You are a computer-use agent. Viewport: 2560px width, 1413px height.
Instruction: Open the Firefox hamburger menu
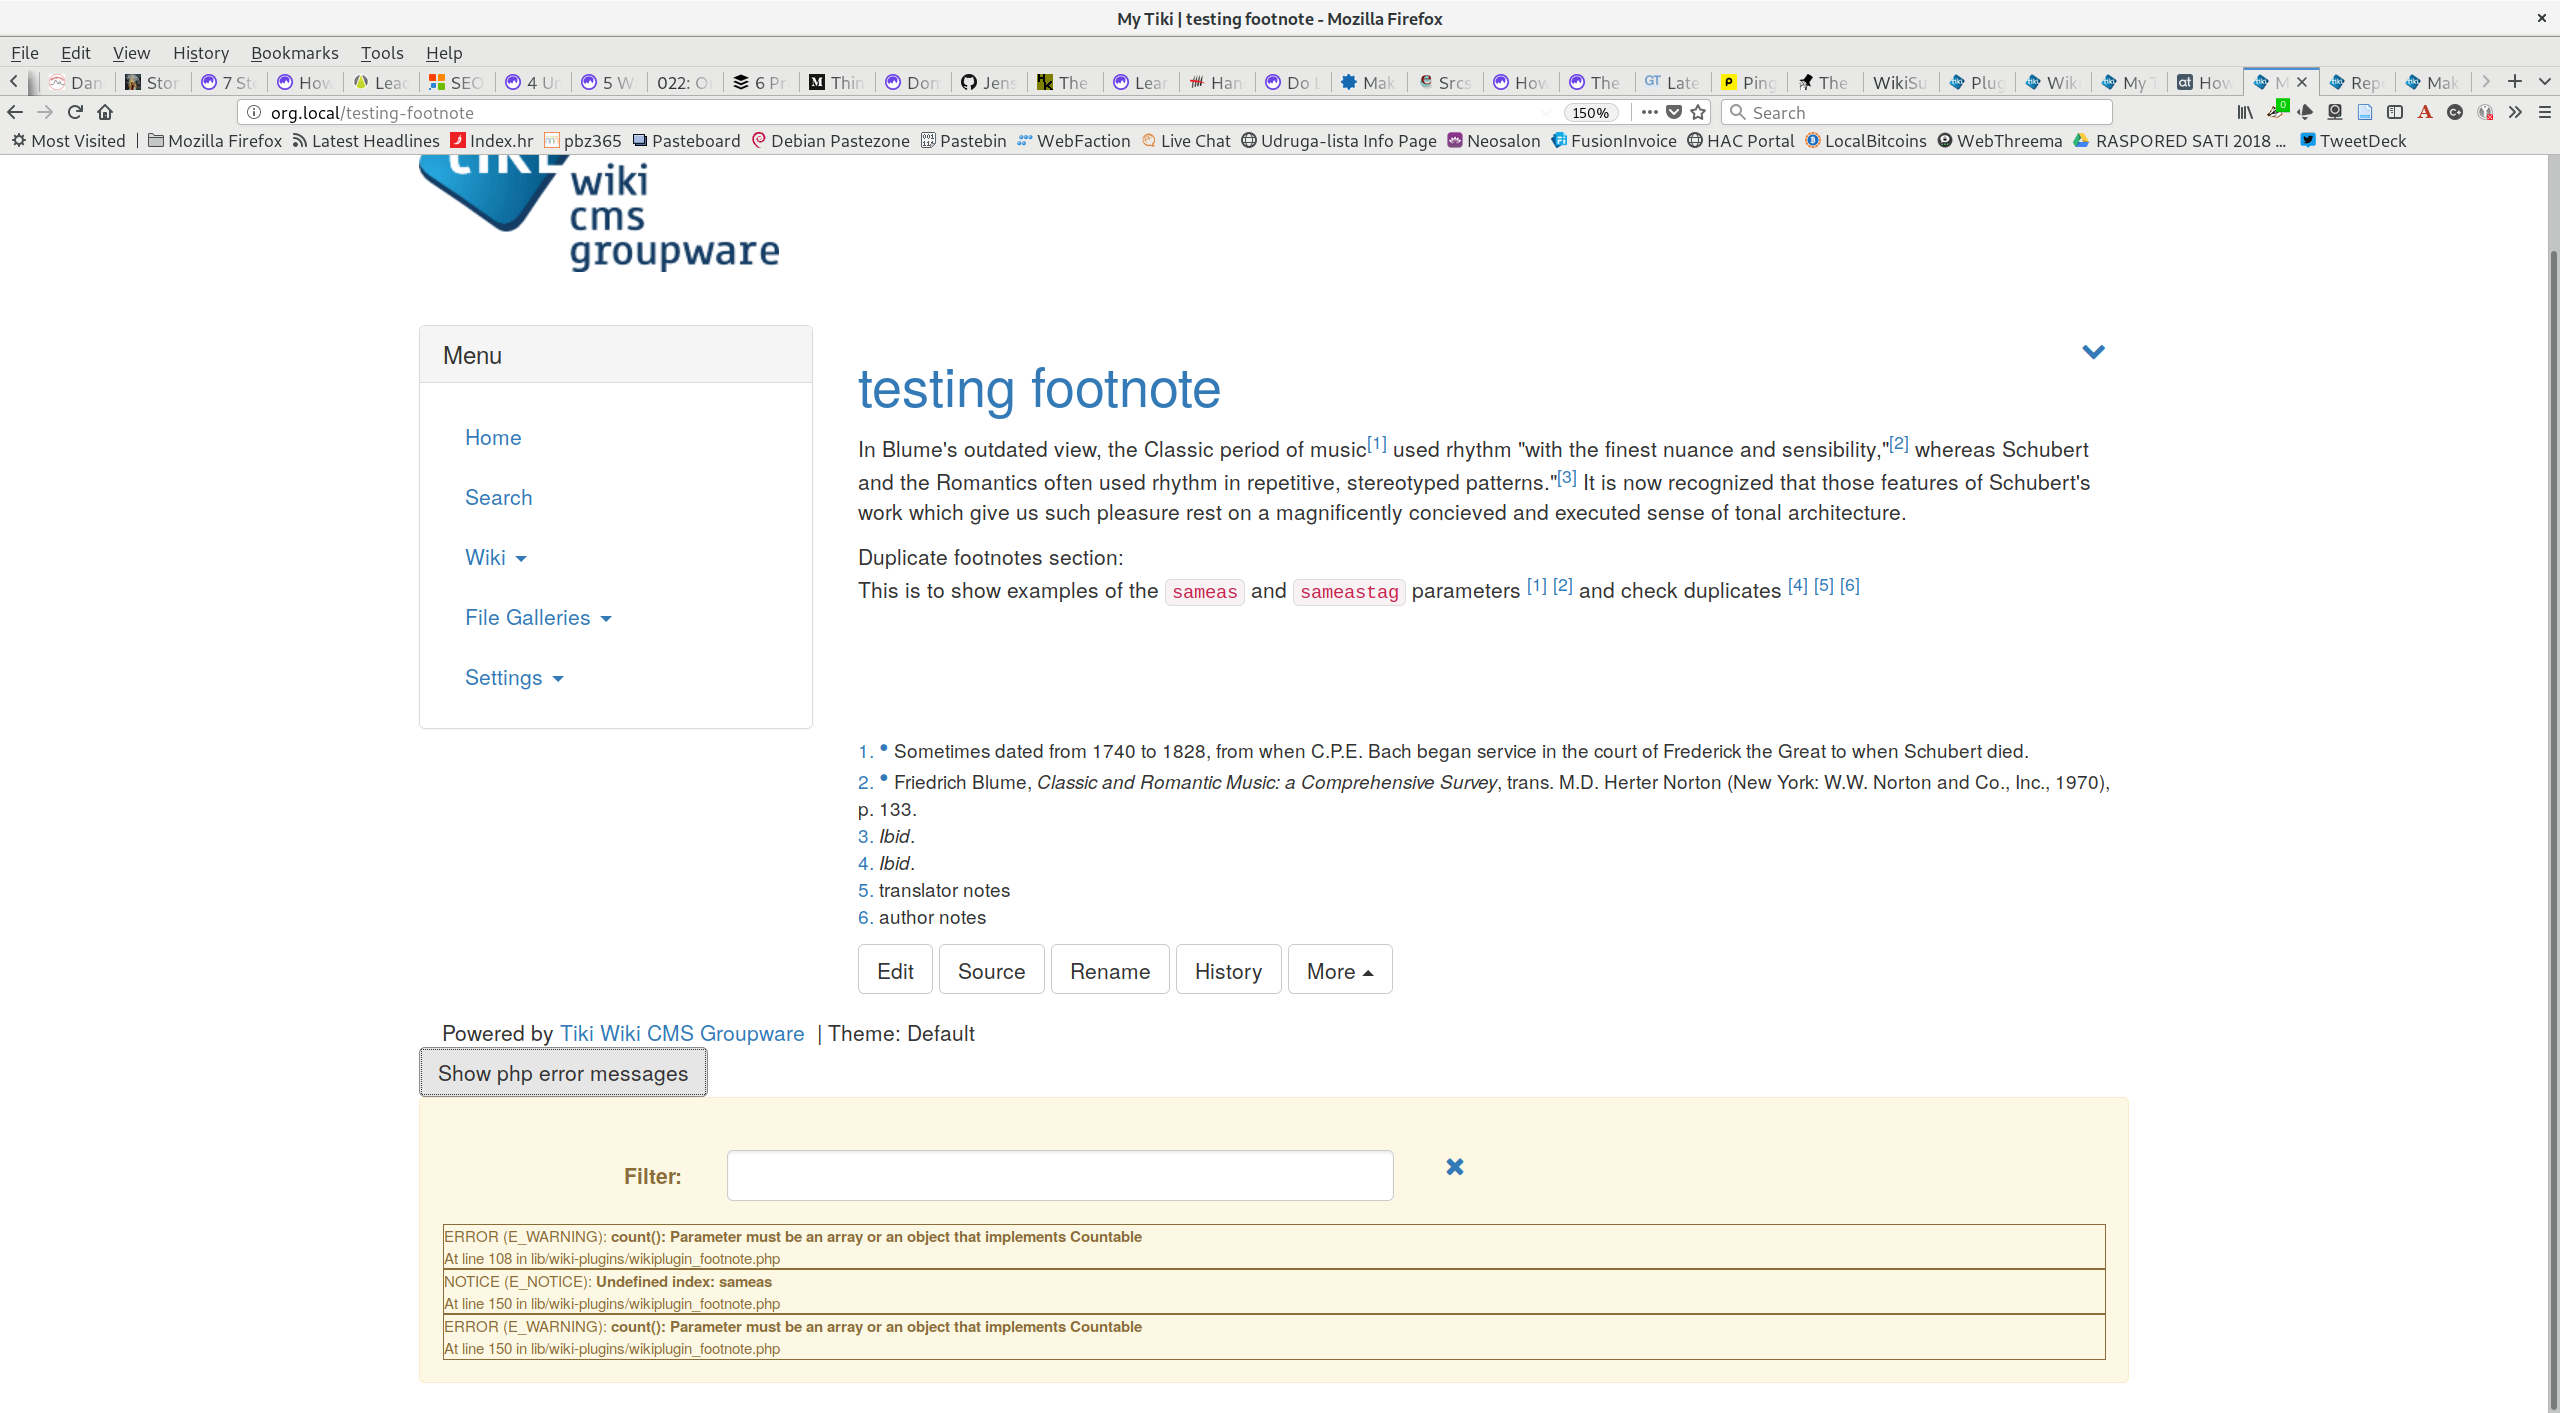coord(2545,112)
